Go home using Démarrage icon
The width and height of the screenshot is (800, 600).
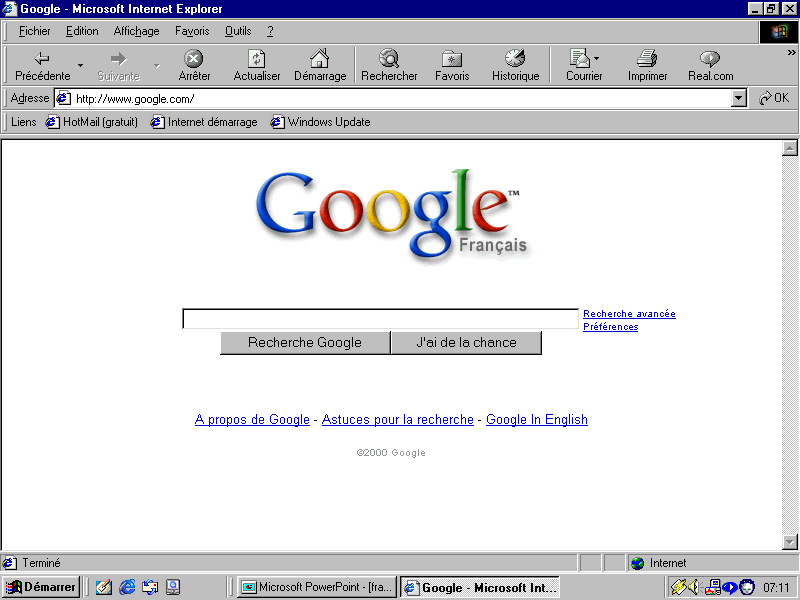pos(319,59)
